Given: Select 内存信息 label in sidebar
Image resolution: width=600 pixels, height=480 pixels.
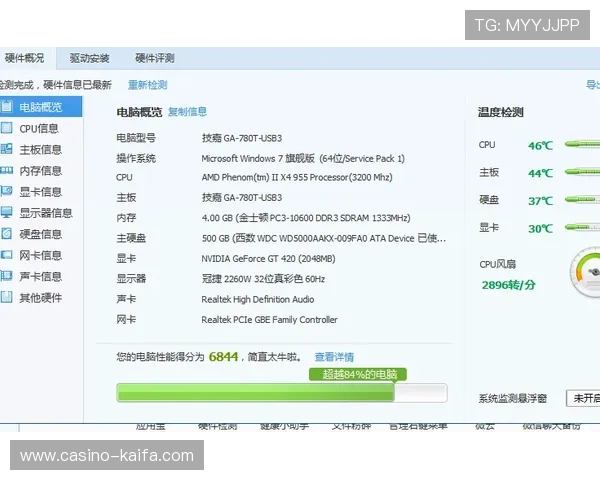Looking at the screenshot, I should coord(41,171).
